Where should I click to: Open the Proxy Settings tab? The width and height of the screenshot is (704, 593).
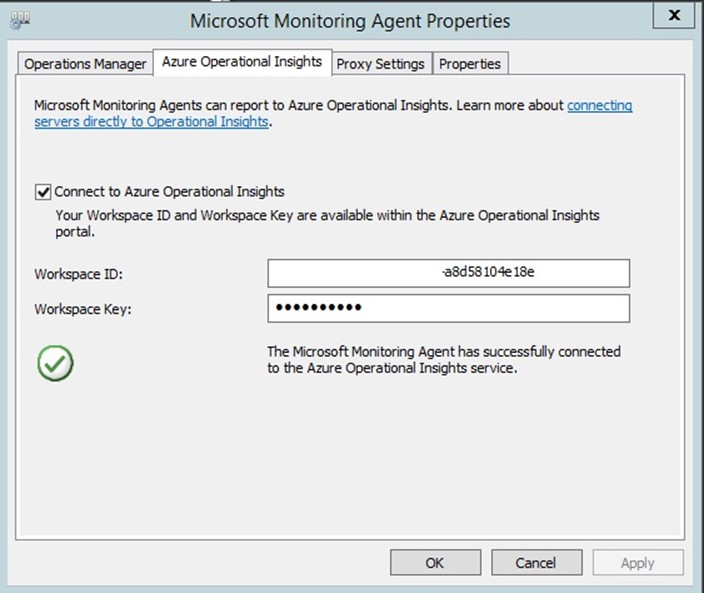(x=381, y=64)
